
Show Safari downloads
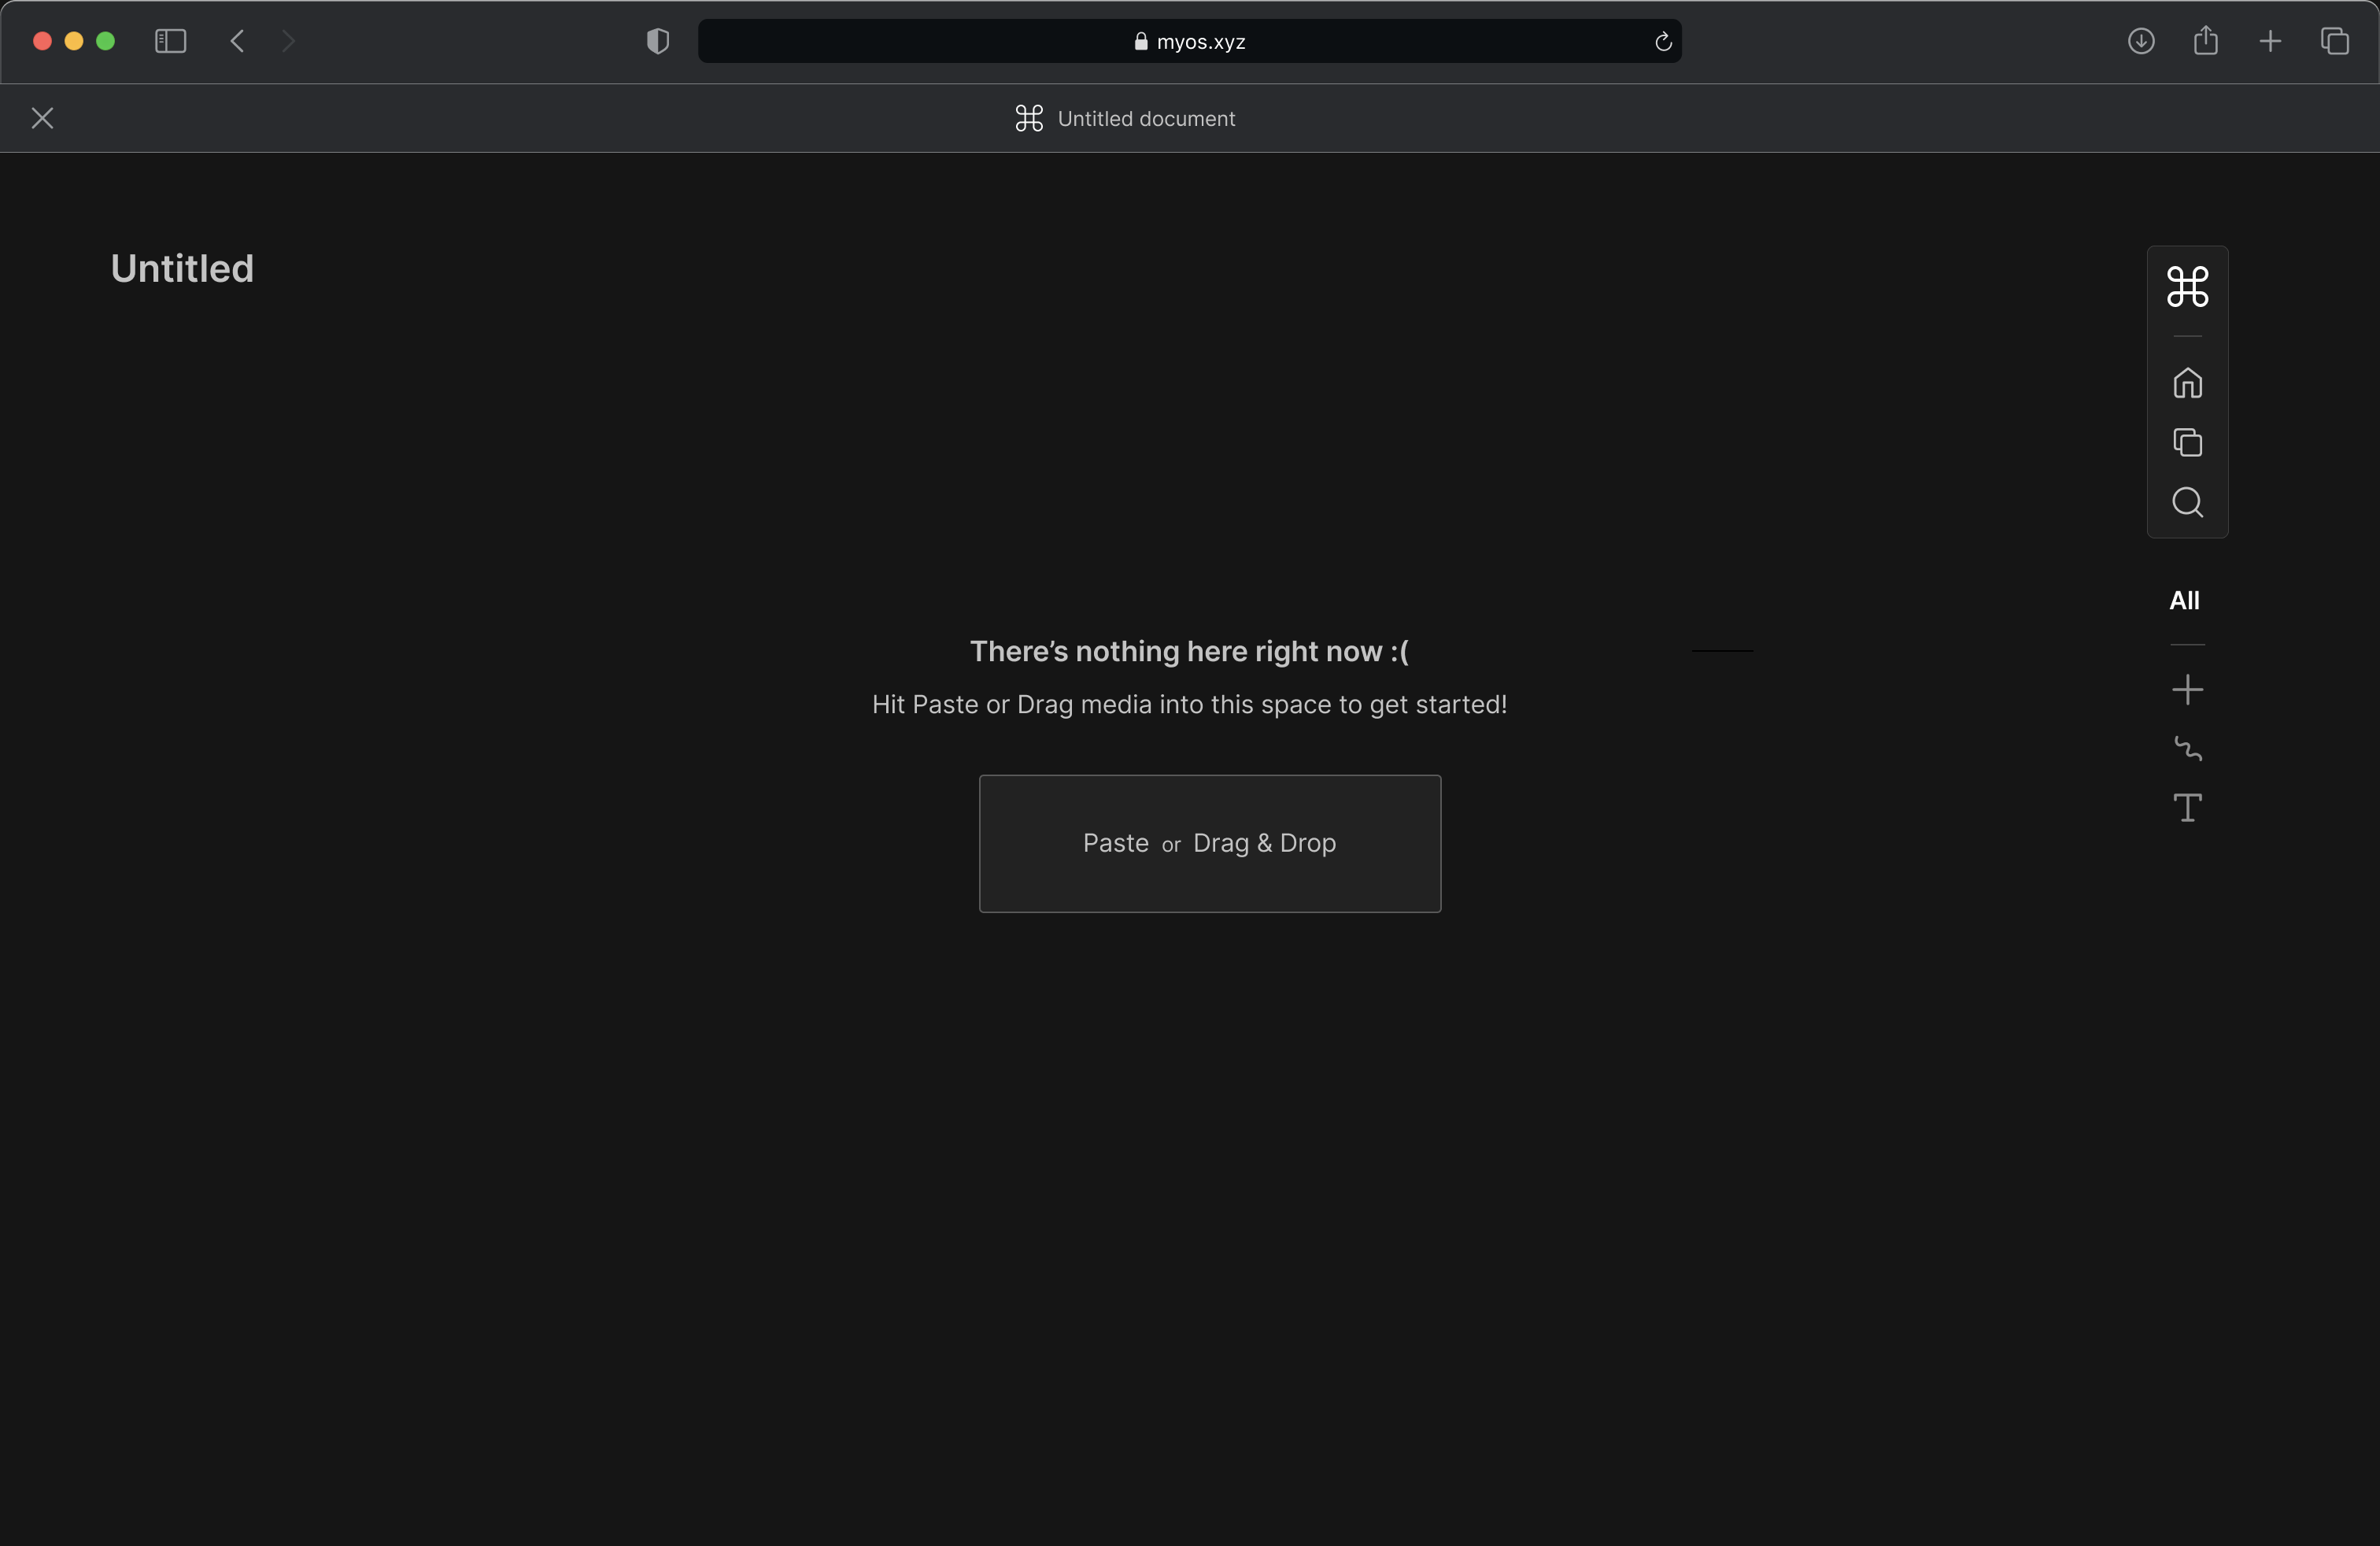pos(2140,41)
